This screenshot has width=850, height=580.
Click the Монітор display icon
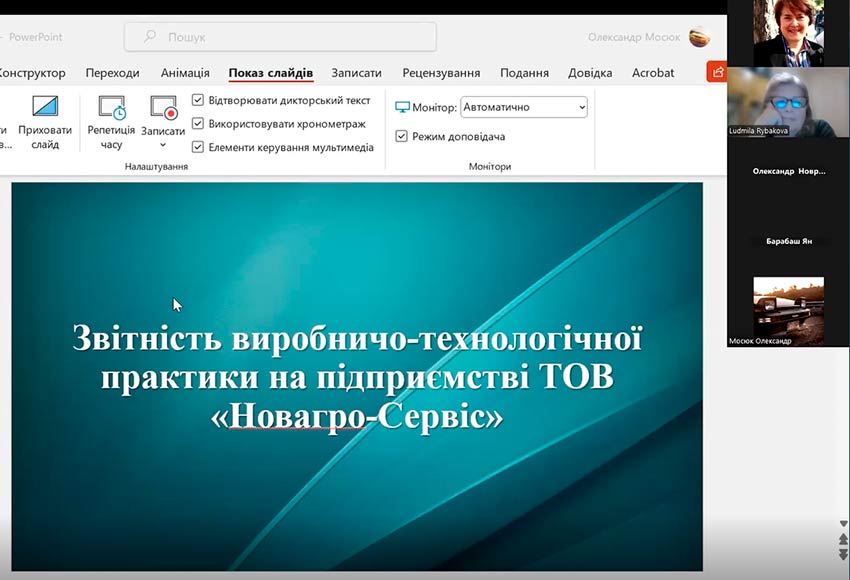pyautogui.click(x=403, y=106)
